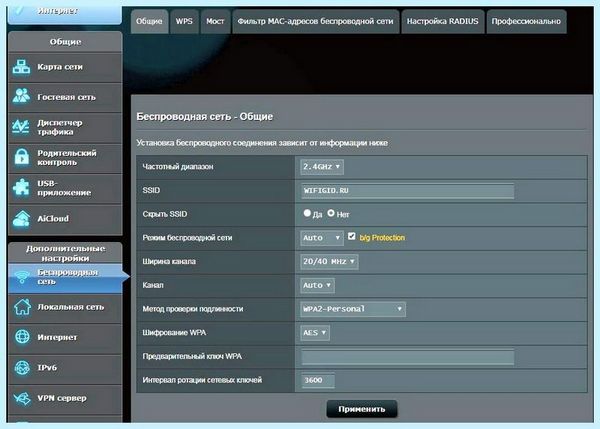
Task: Expand the WPA2-Personal authentication dropdown
Action: pyautogui.click(x=353, y=309)
